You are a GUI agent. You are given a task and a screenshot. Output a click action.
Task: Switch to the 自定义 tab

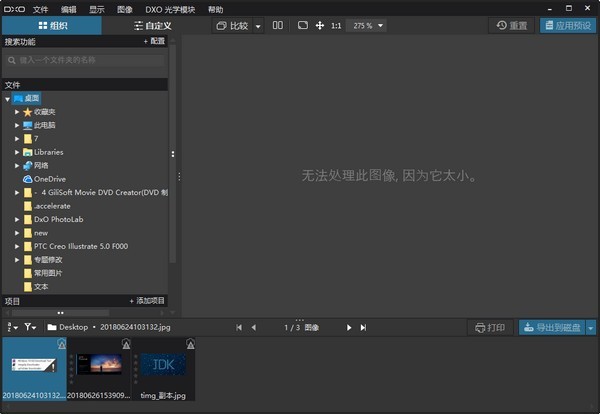coord(153,26)
